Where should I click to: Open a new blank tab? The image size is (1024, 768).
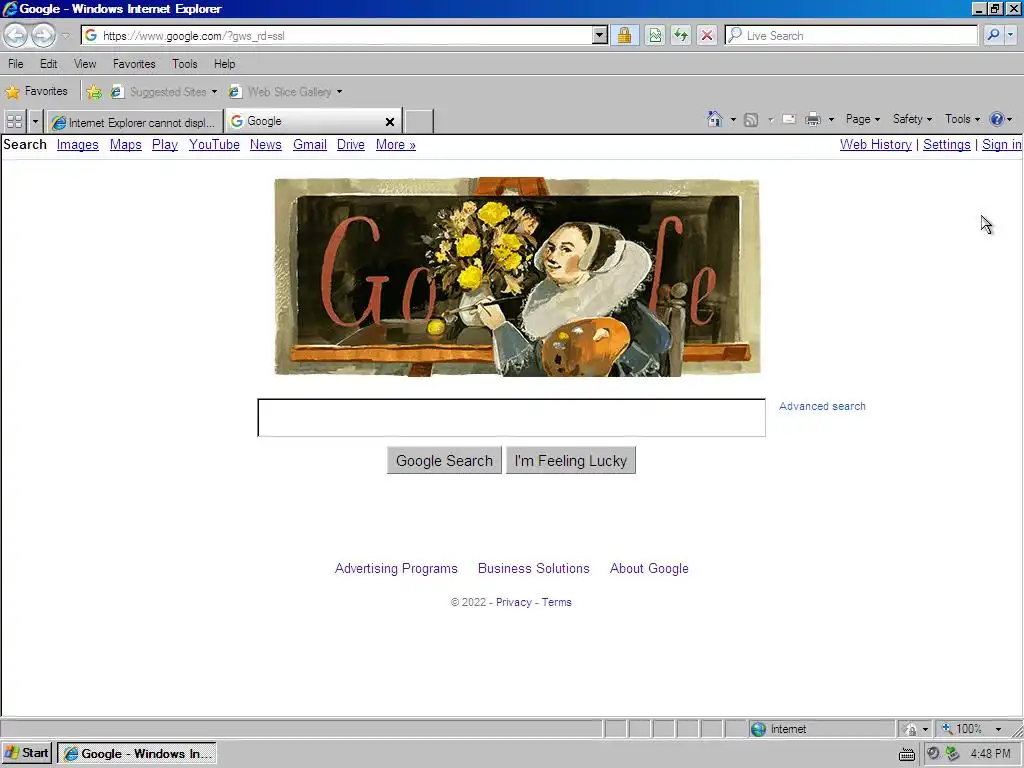tap(419, 121)
